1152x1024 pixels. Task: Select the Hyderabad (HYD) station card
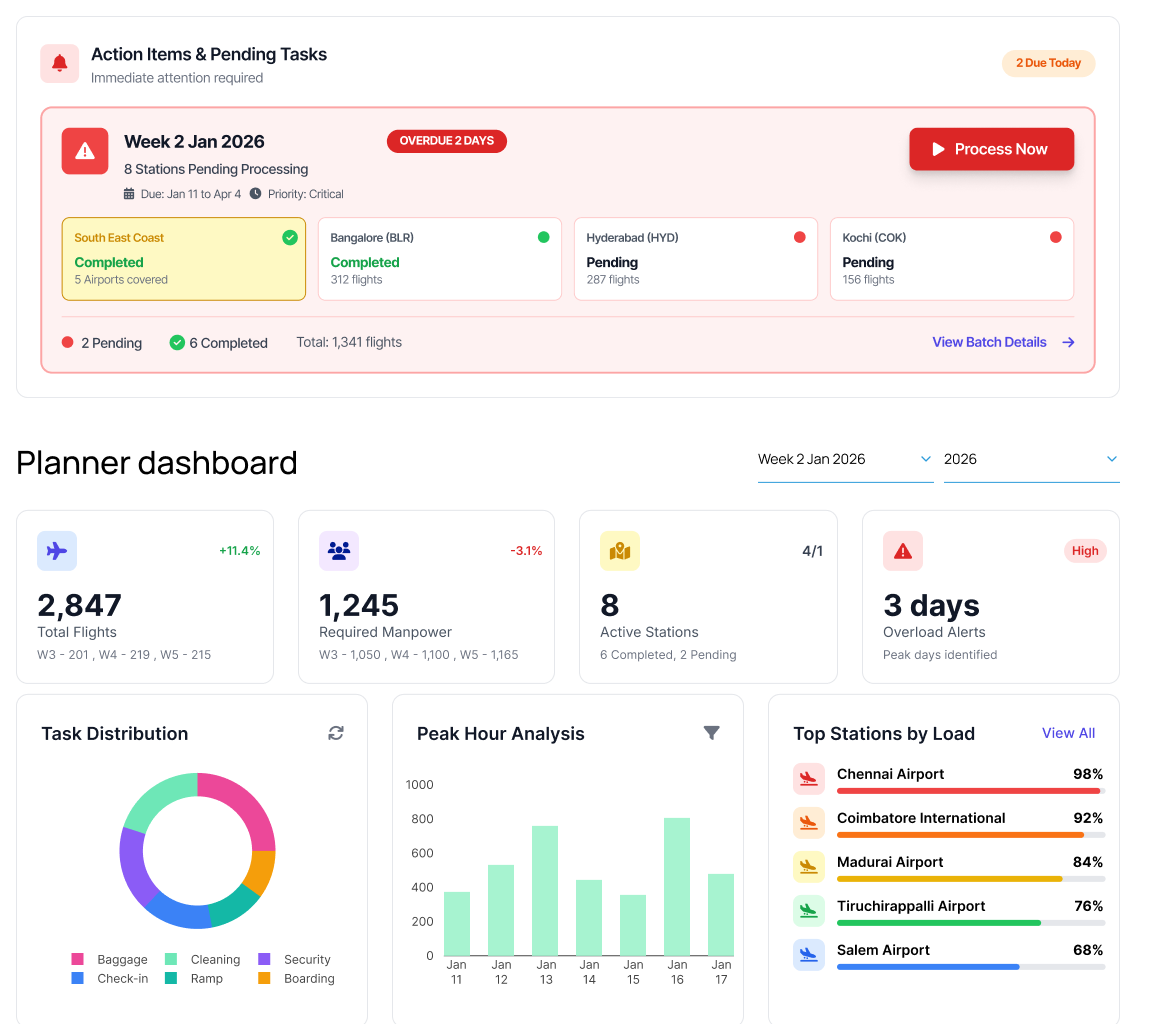point(695,258)
